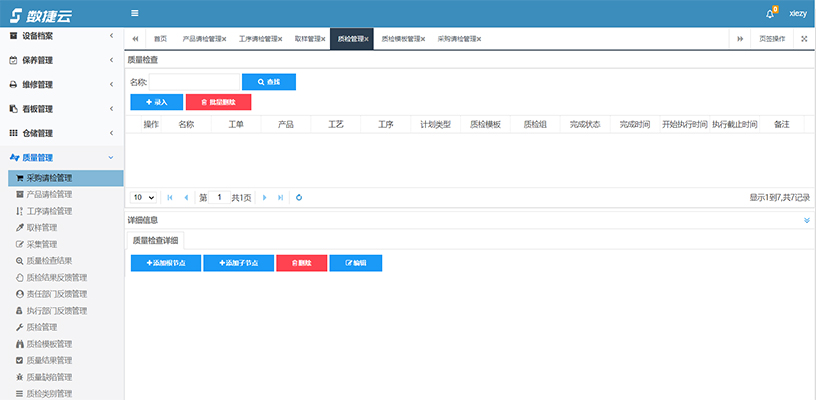The width and height of the screenshot is (816, 400).
Task: Click the pagination refresh icon
Action: click(x=298, y=198)
